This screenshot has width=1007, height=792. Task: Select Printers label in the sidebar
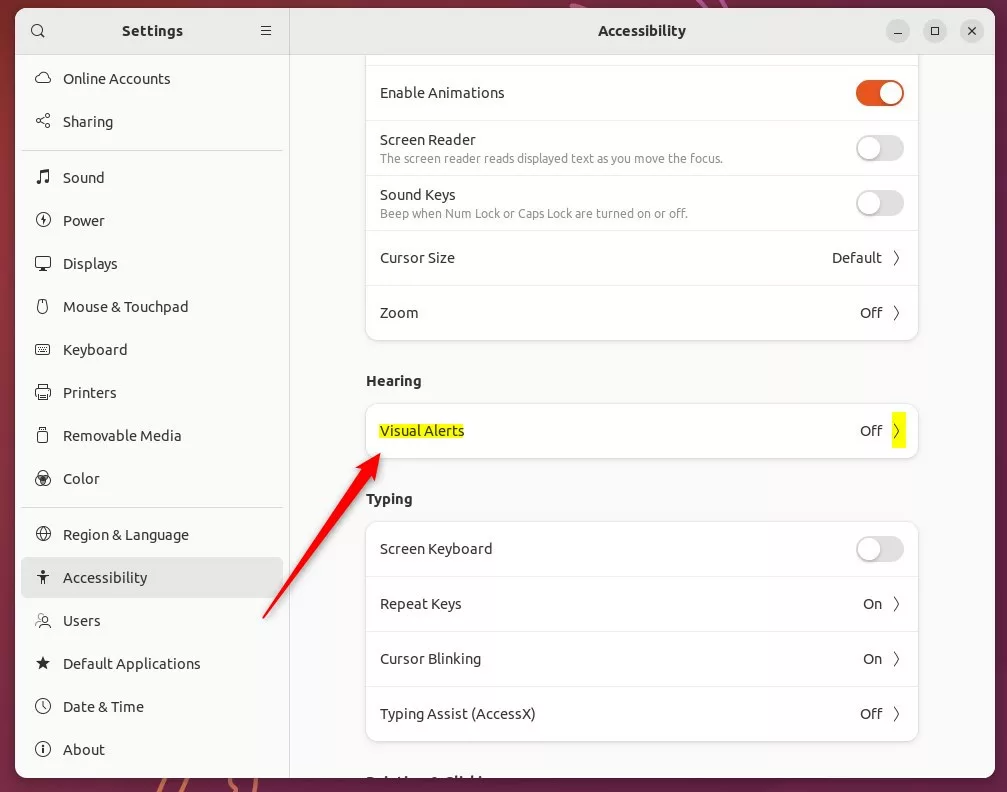(89, 392)
